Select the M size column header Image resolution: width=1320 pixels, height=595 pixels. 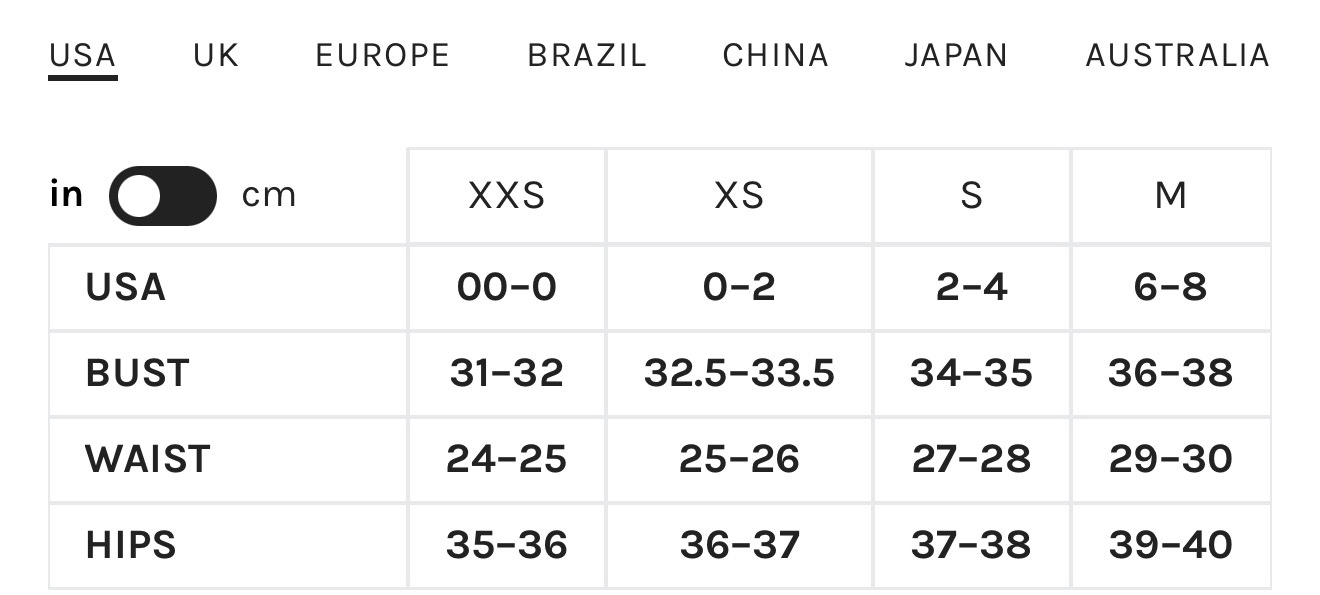point(1171,196)
